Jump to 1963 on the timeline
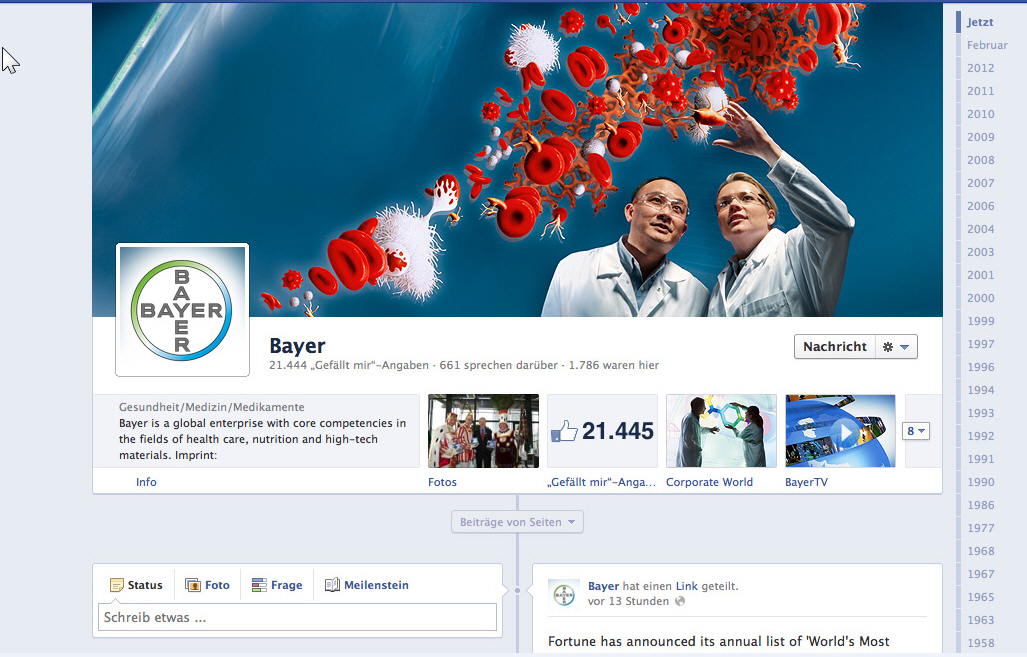 click(980, 620)
